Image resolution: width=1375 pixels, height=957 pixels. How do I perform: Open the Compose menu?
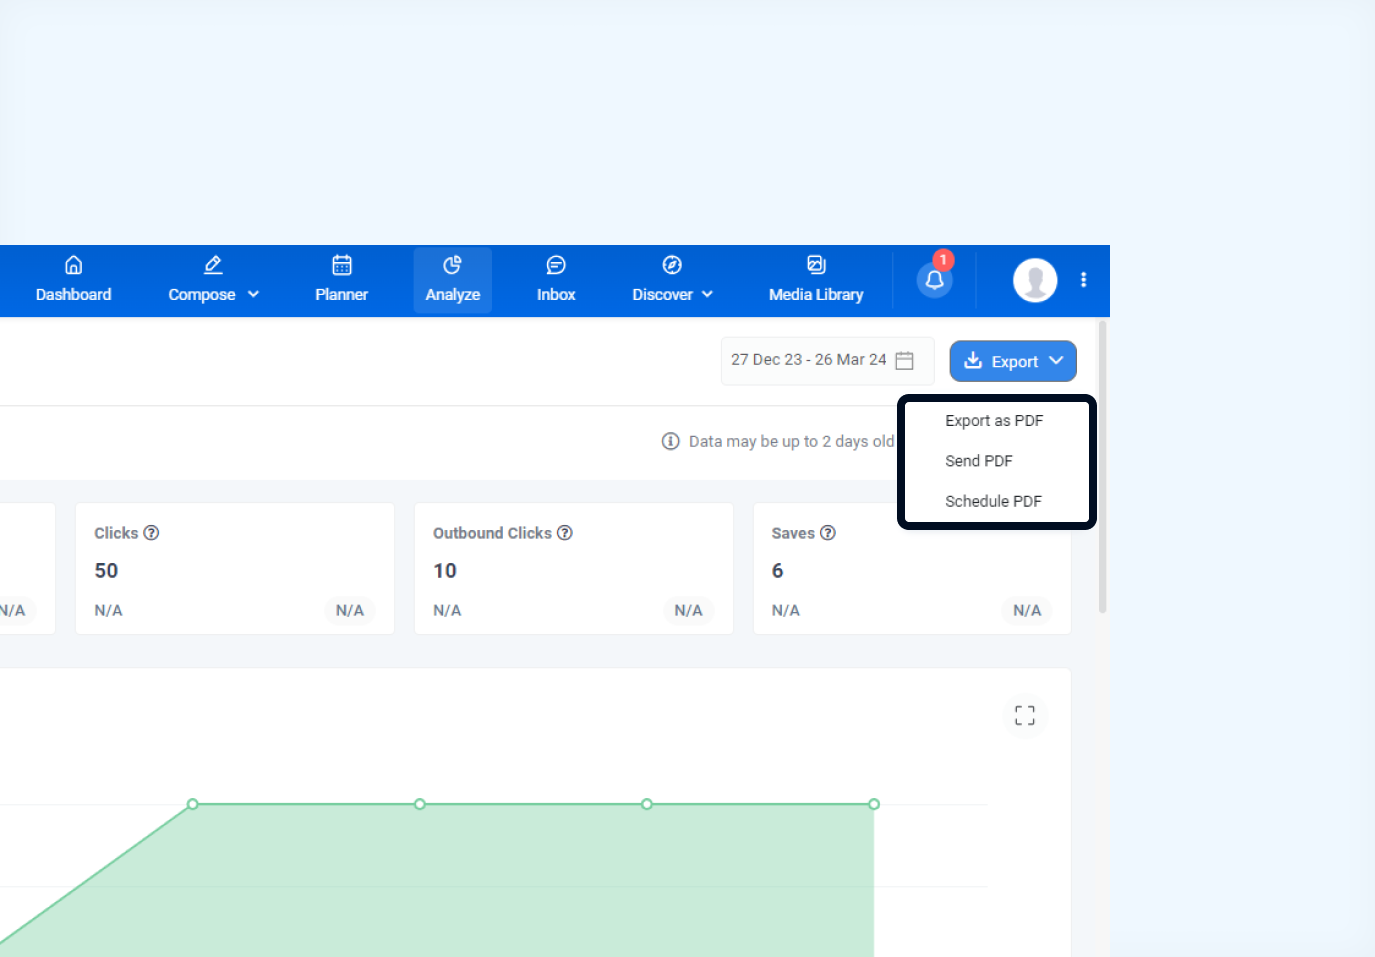coord(213,280)
